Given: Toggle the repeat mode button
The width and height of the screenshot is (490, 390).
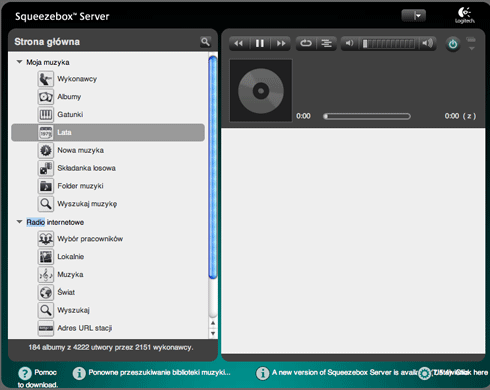Looking at the screenshot, I should [x=306, y=43].
